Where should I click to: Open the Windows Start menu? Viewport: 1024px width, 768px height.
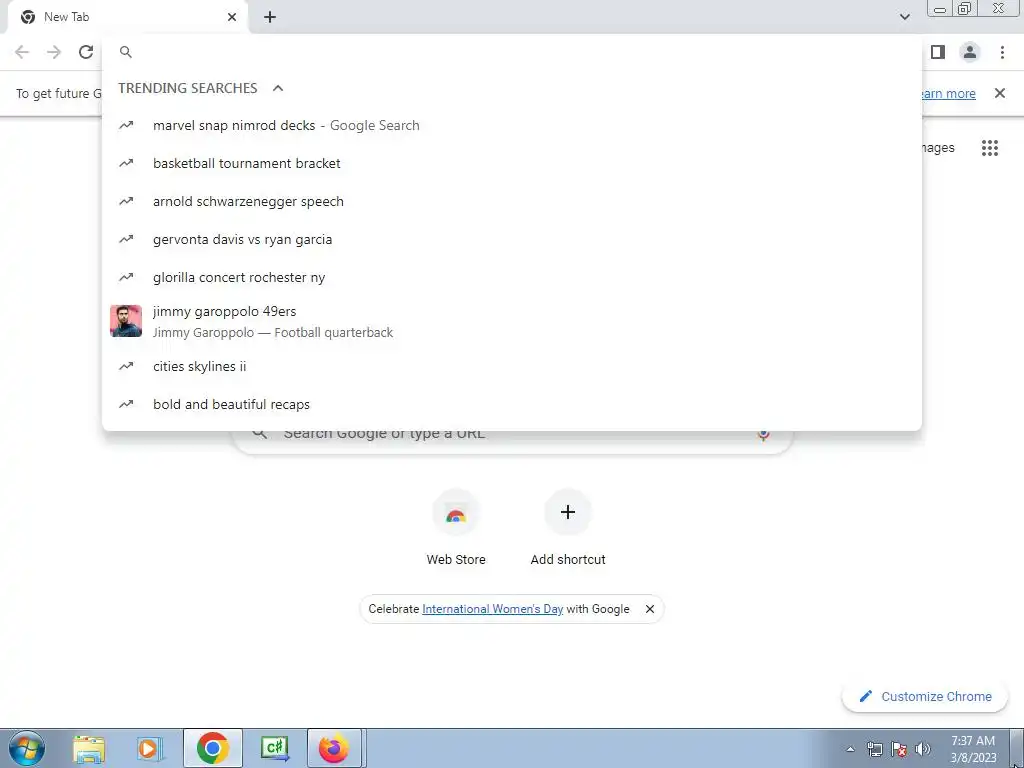[x=27, y=748]
